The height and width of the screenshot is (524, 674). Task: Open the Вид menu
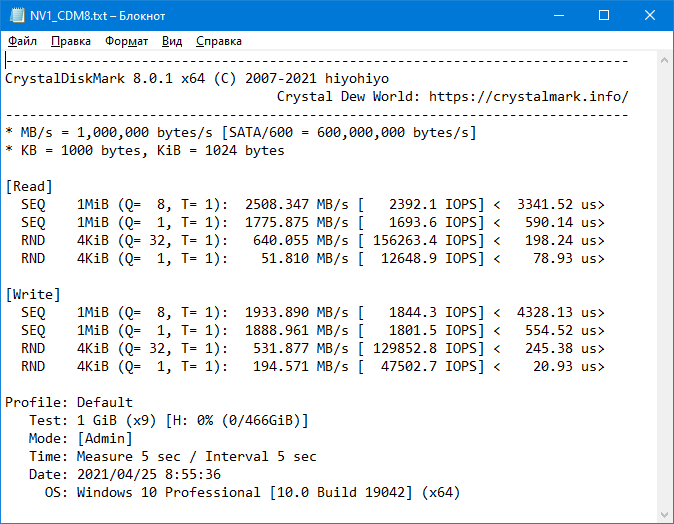coord(172,41)
